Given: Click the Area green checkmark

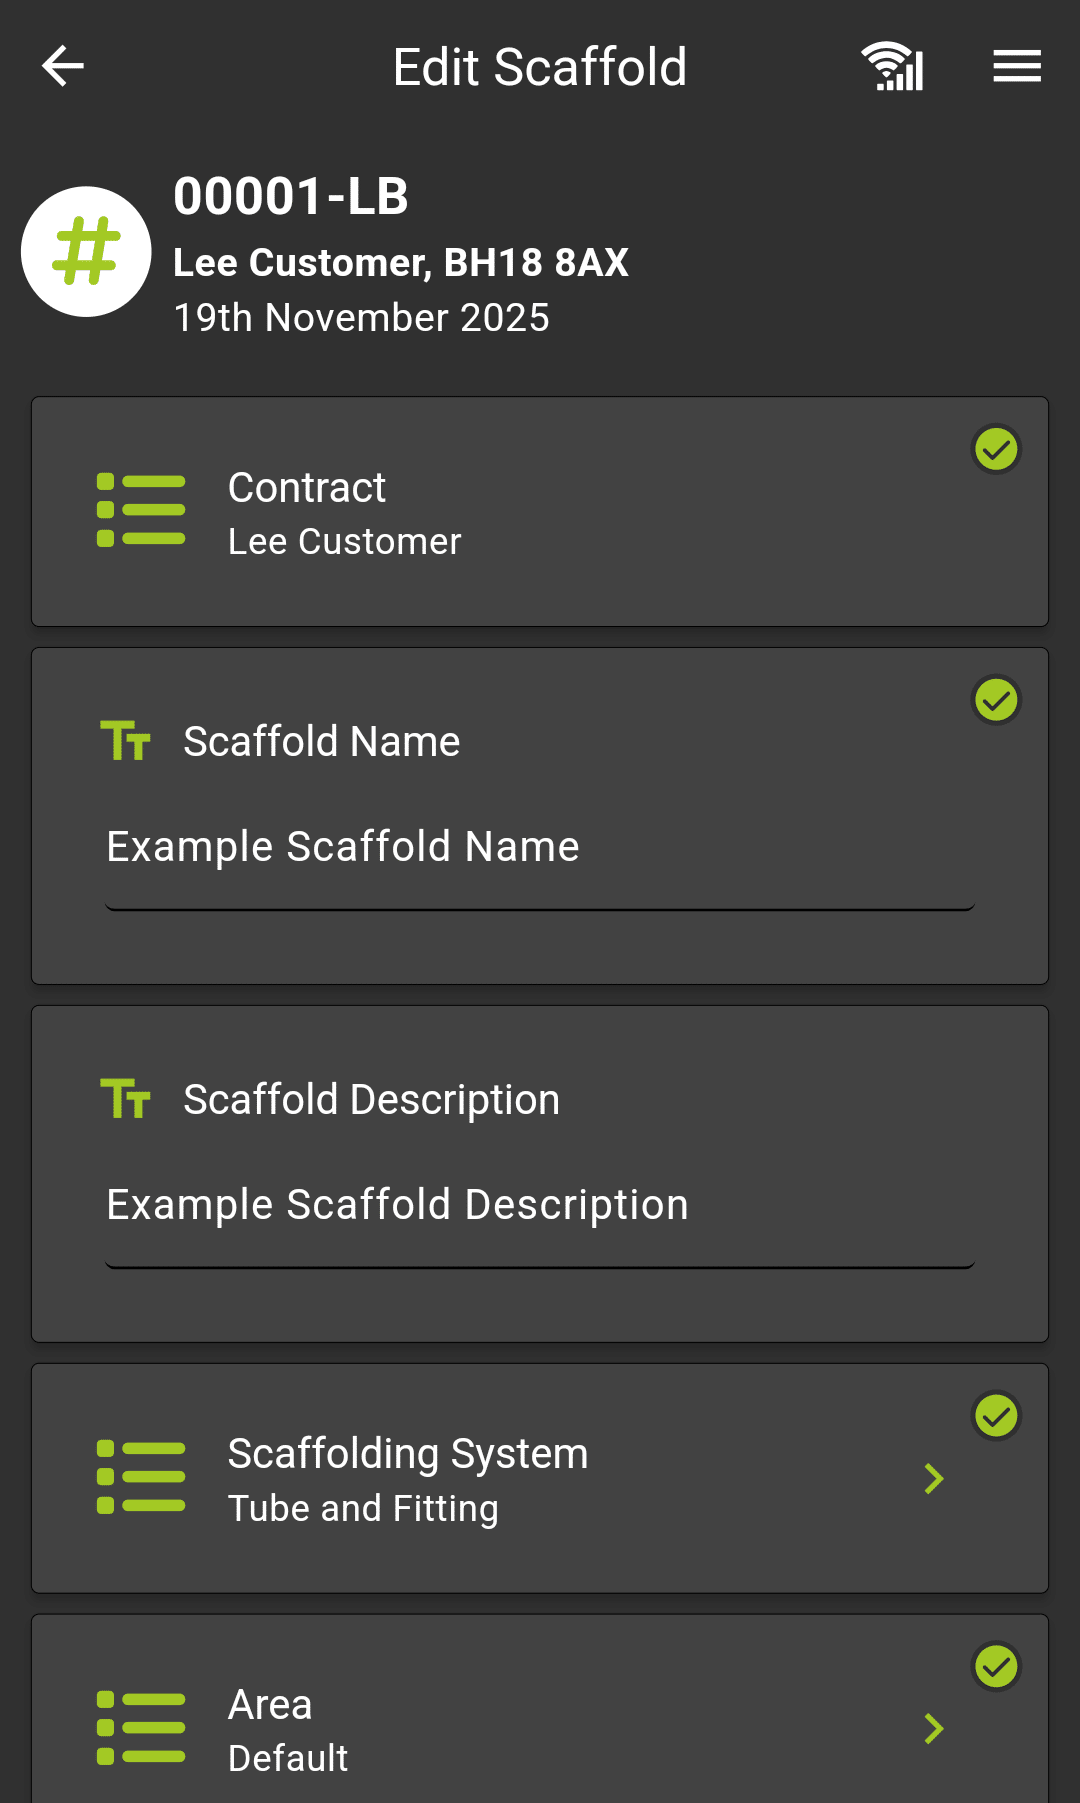Looking at the screenshot, I should point(996,1667).
